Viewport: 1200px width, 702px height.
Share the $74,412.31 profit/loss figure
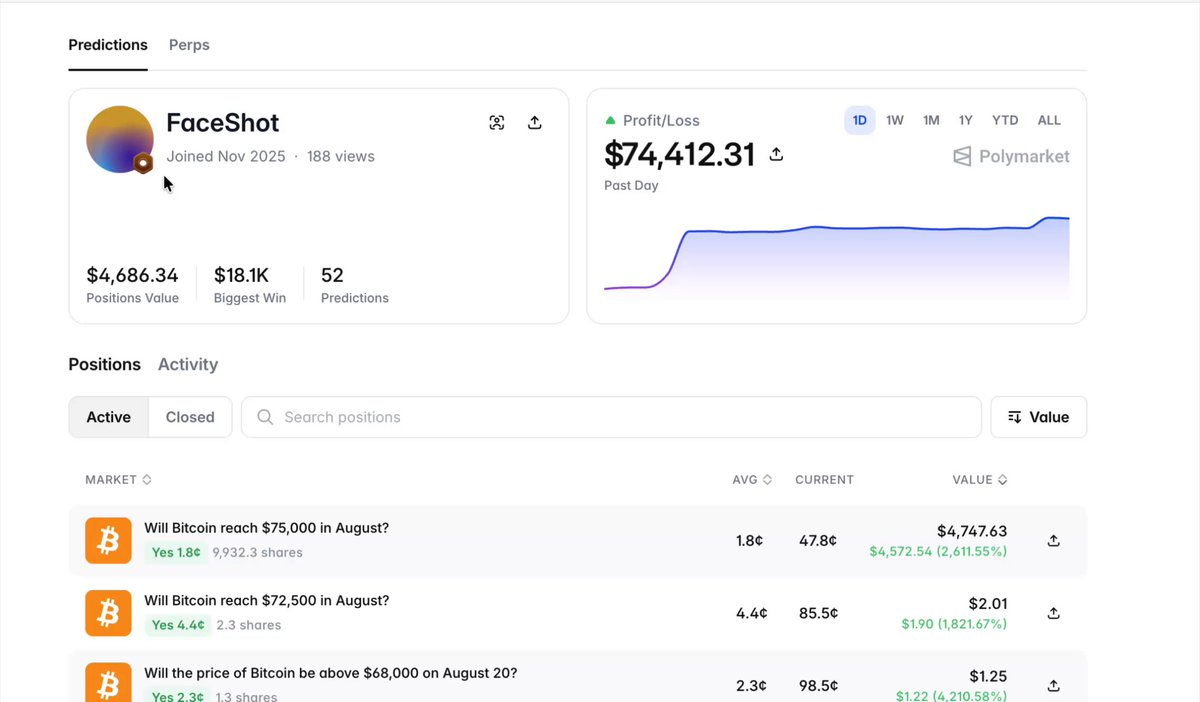pyautogui.click(x=776, y=154)
